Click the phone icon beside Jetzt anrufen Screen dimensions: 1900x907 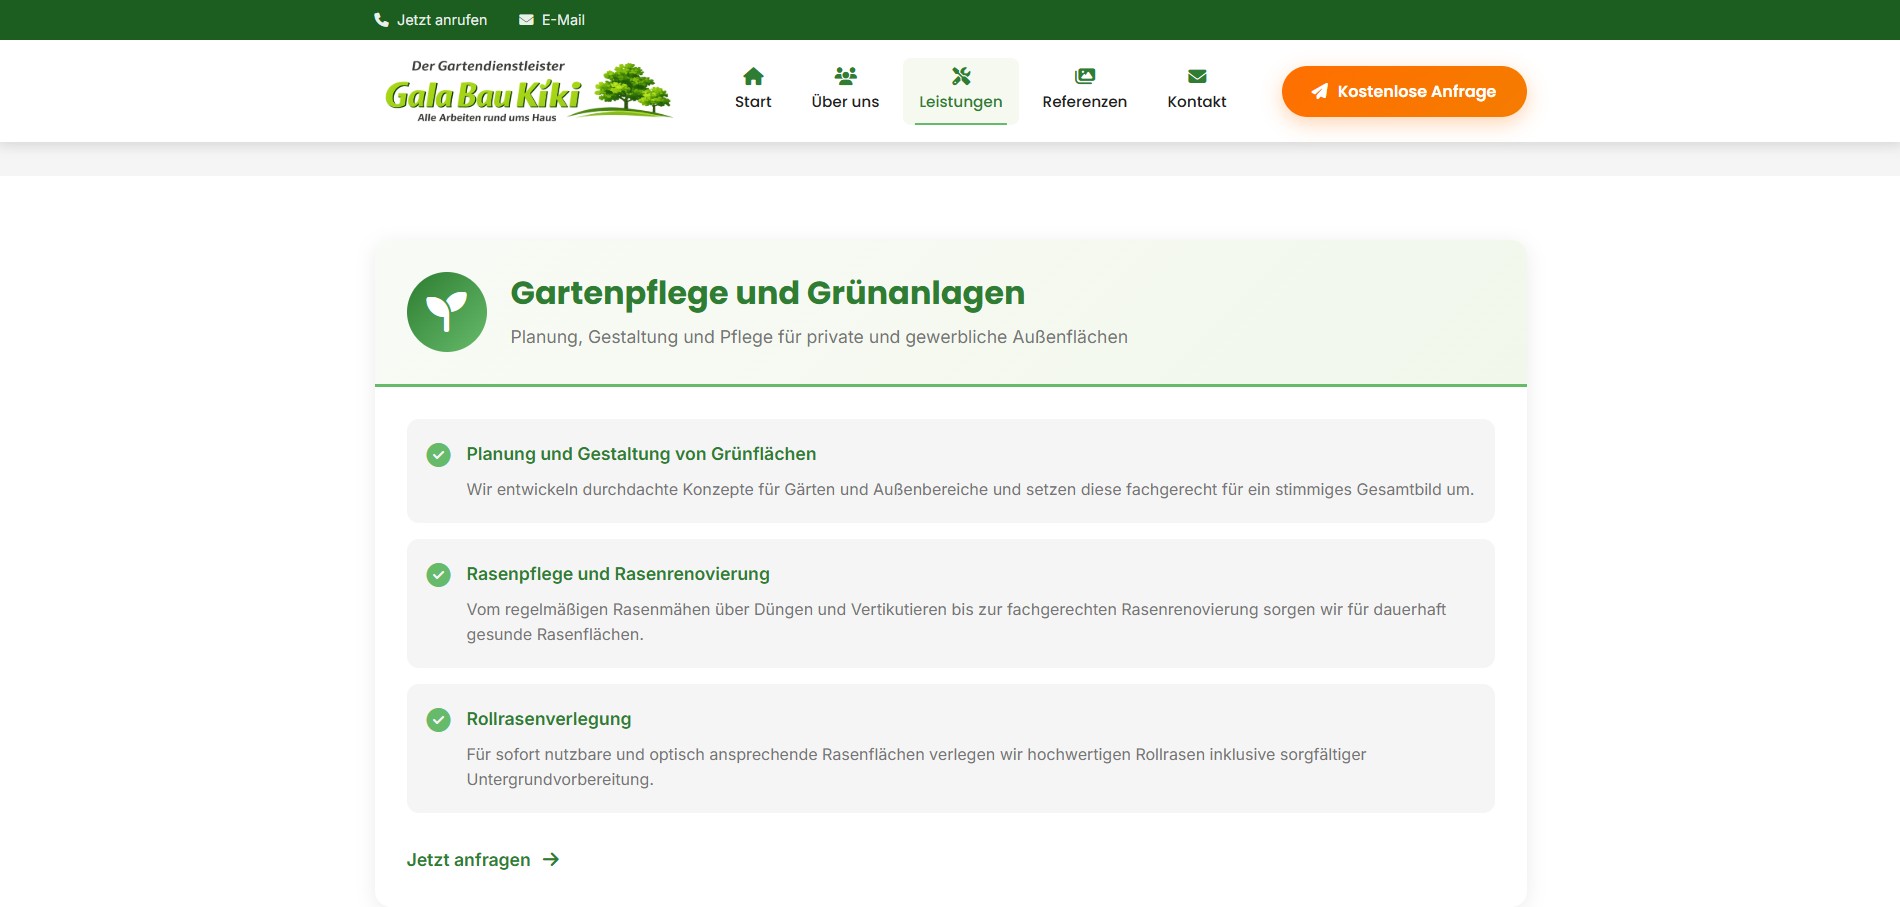(381, 20)
